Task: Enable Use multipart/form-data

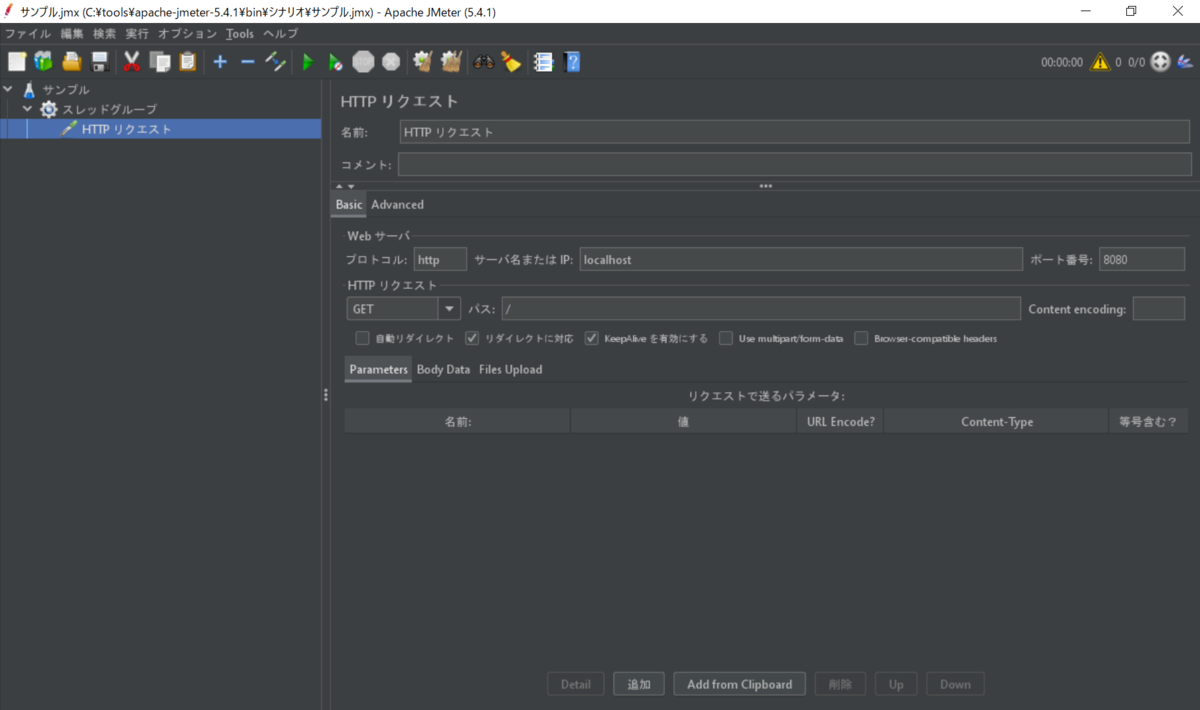Action: (x=726, y=338)
